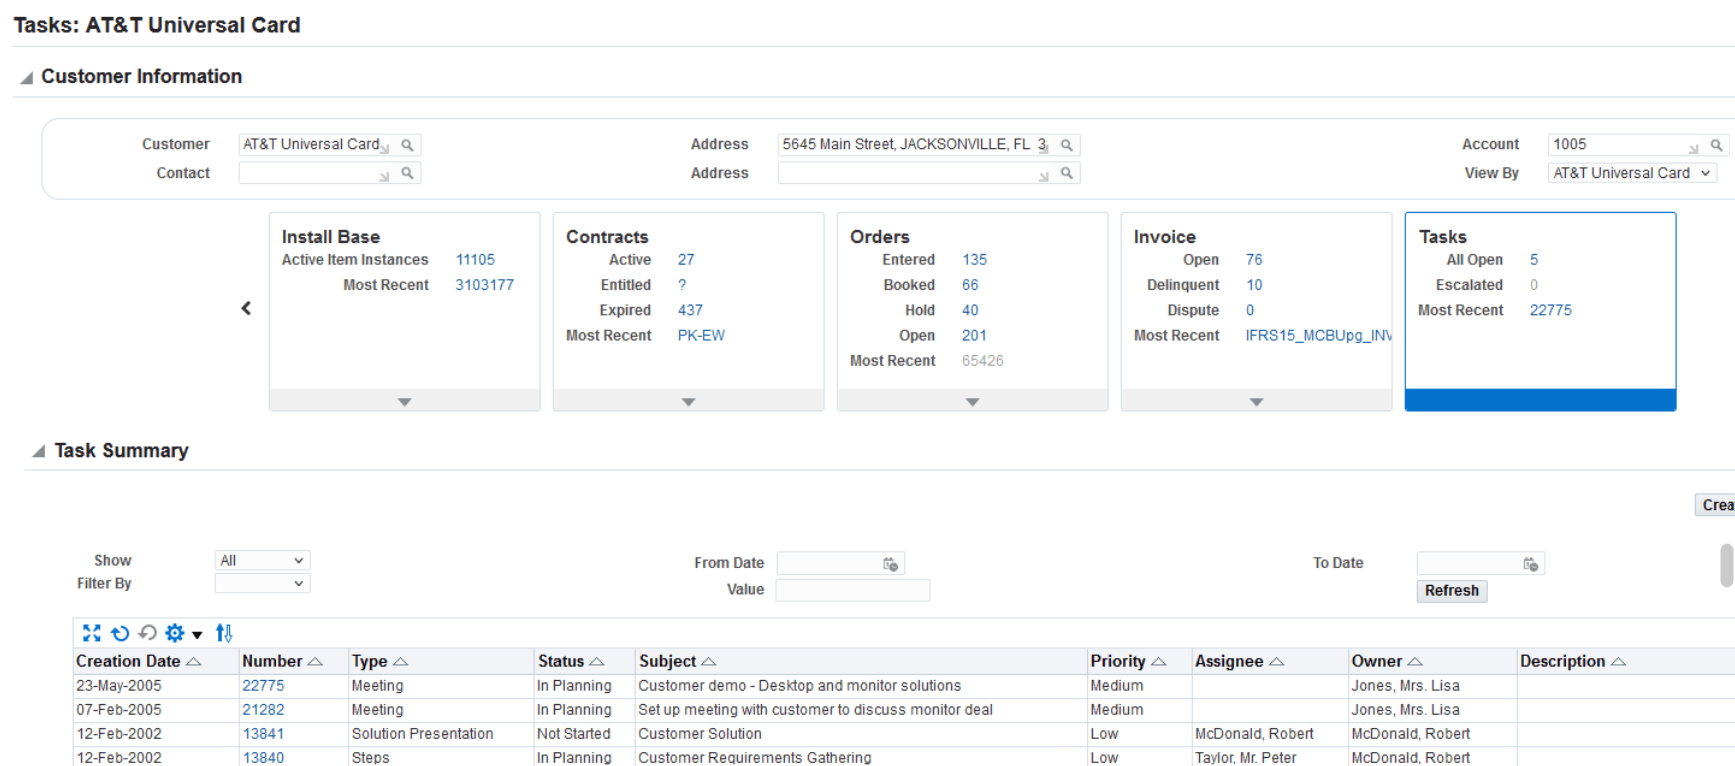
Task: Expand the Invoice card's bottom arrow
Action: [x=1256, y=401]
